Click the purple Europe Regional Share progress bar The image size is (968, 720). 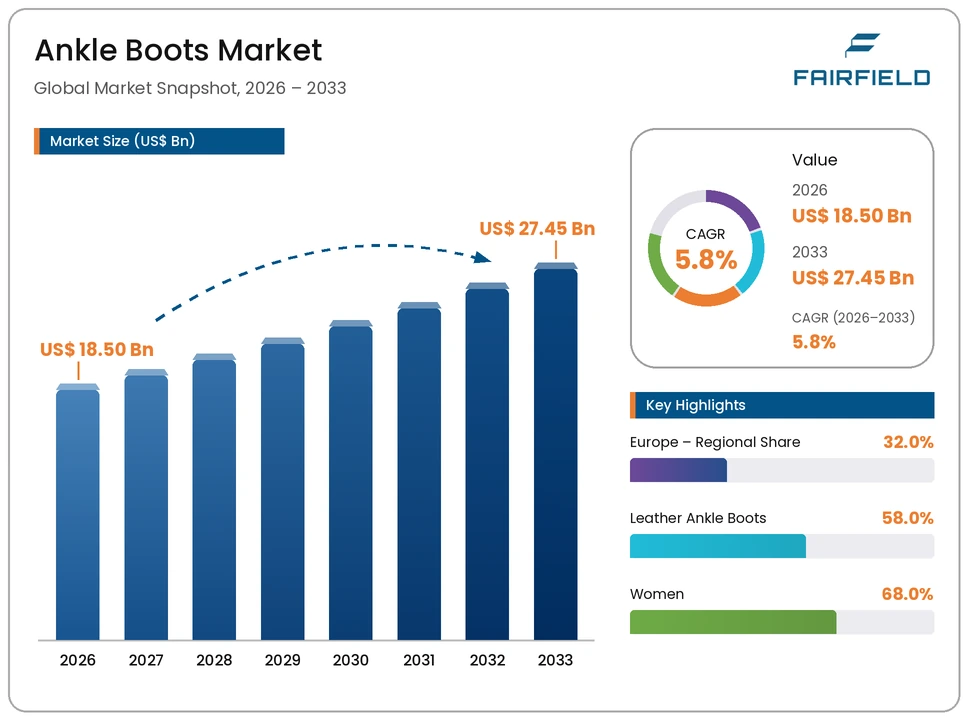pos(678,471)
